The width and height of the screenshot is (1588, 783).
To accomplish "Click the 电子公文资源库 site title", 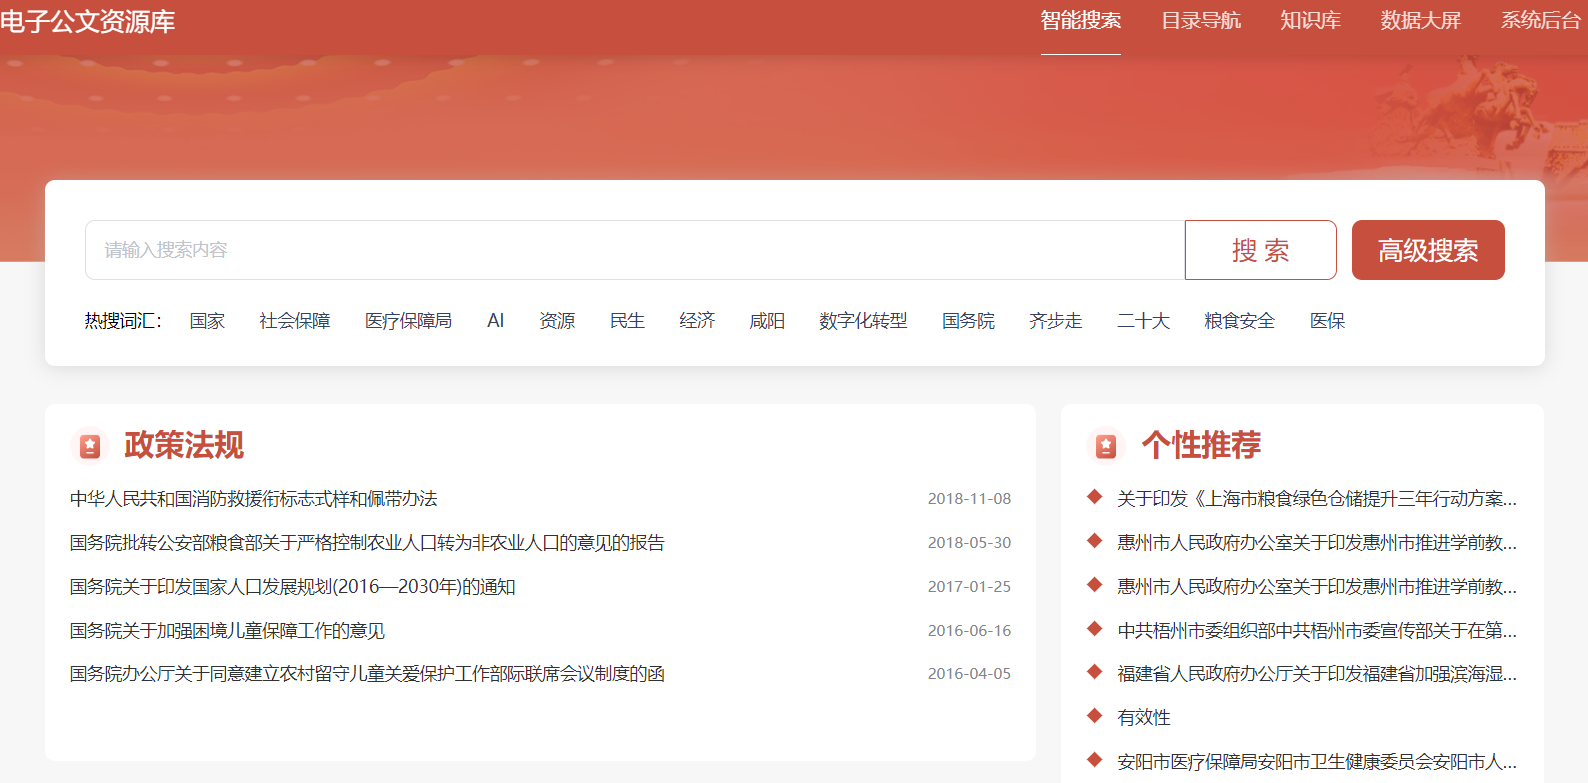I will pyautogui.click(x=88, y=22).
